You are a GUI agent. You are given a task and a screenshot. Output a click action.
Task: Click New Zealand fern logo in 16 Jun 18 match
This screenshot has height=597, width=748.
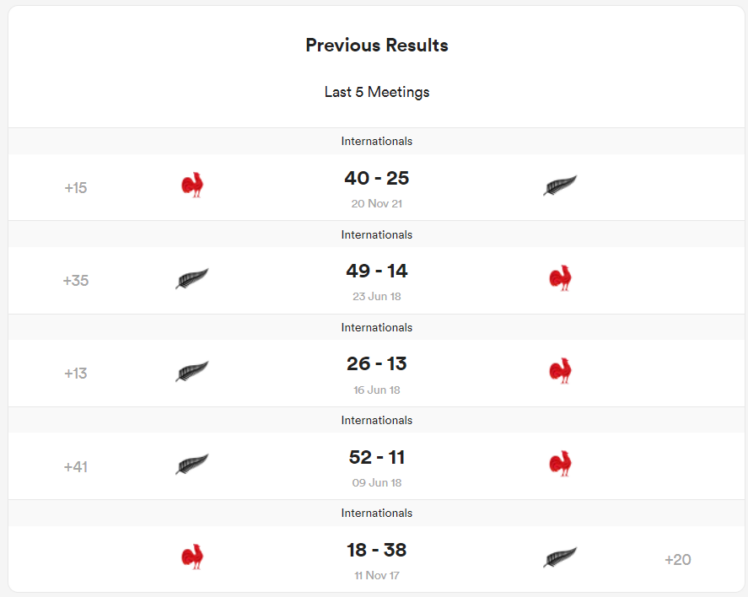[x=192, y=372]
